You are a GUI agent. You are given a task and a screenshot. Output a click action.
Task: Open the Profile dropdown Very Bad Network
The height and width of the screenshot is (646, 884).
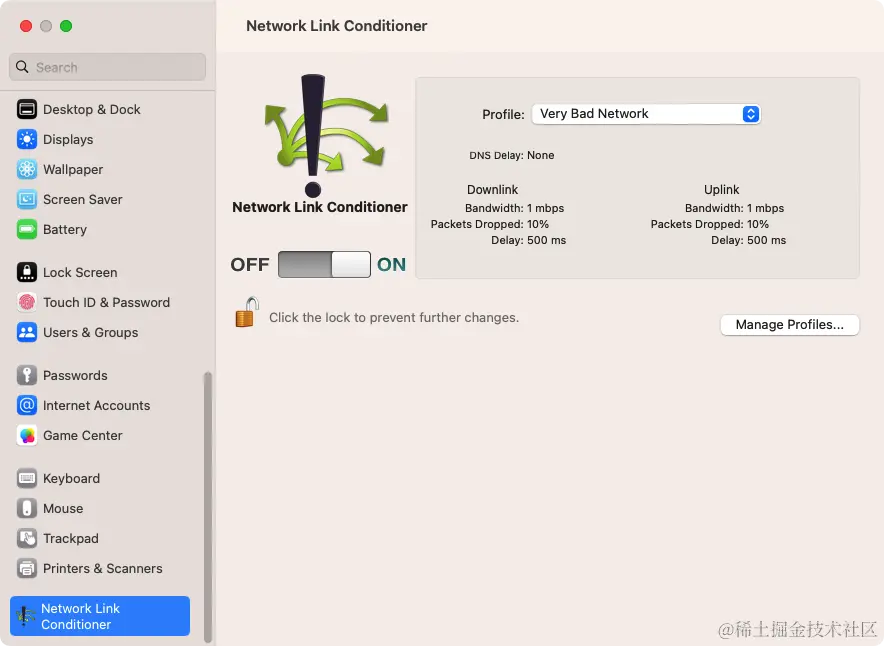coord(646,114)
